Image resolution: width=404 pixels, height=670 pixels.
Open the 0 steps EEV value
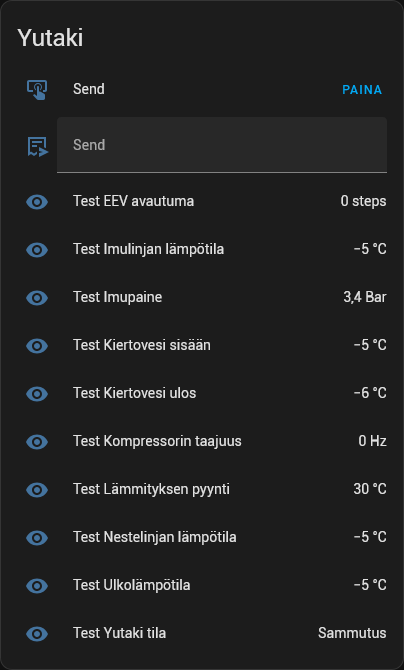pos(364,201)
